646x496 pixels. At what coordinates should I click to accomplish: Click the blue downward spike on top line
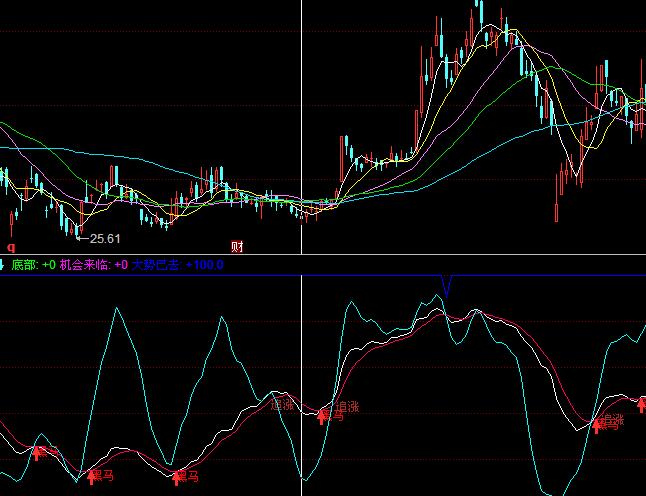446,287
